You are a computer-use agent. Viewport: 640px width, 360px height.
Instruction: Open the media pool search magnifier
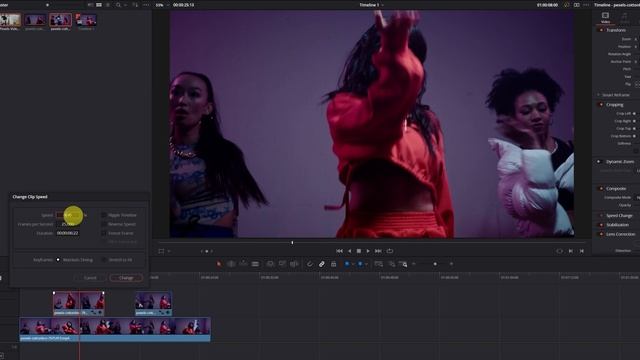(118, 5)
